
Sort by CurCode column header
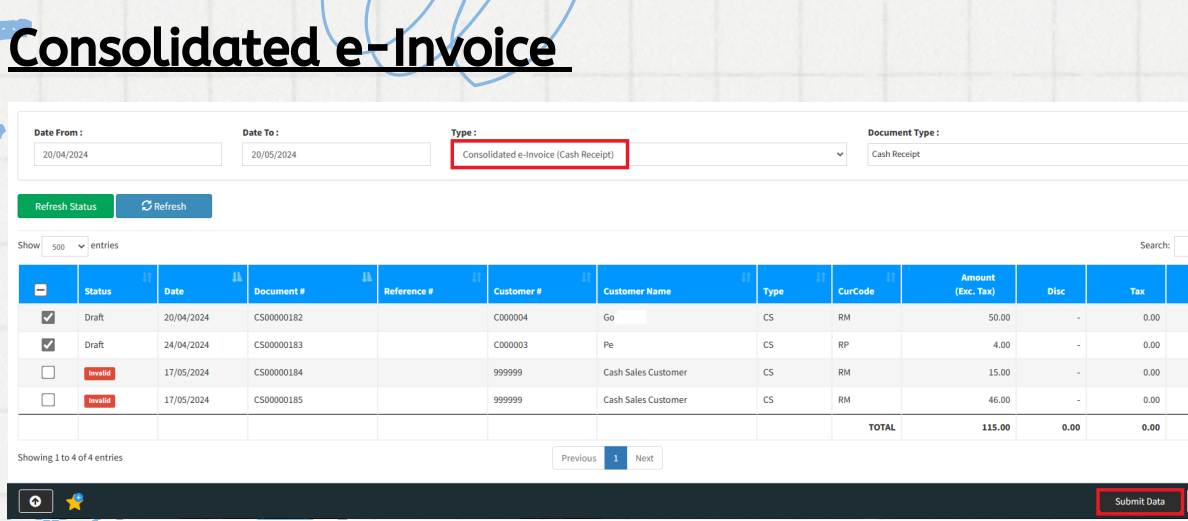[866, 285]
